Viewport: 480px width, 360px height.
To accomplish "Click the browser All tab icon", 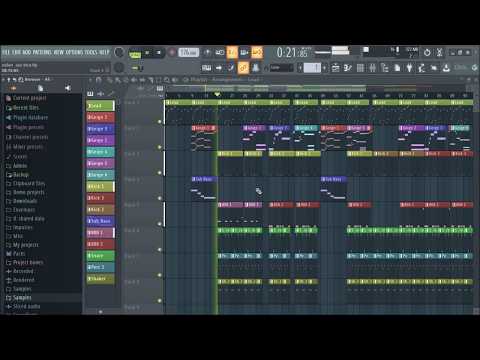I will click(x=13, y=88).
